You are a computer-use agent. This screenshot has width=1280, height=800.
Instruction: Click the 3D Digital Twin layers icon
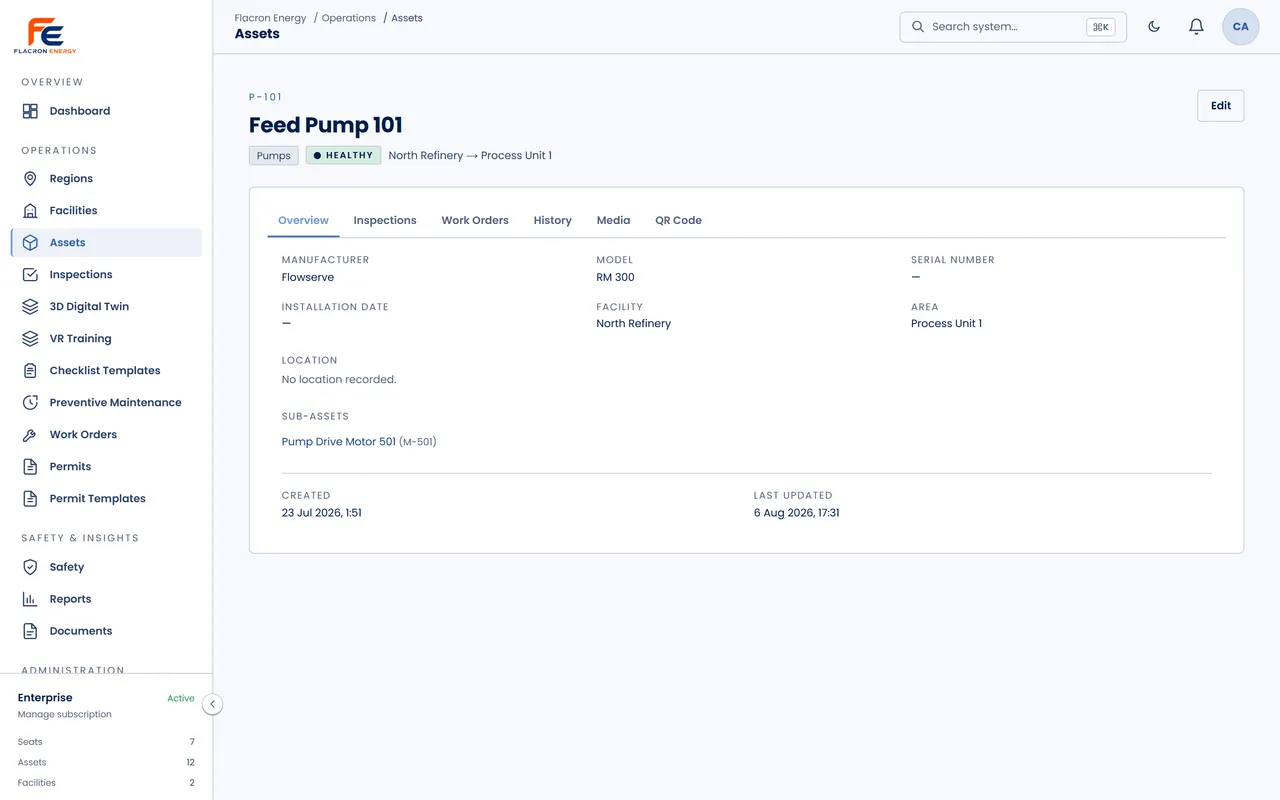point(30,307)
